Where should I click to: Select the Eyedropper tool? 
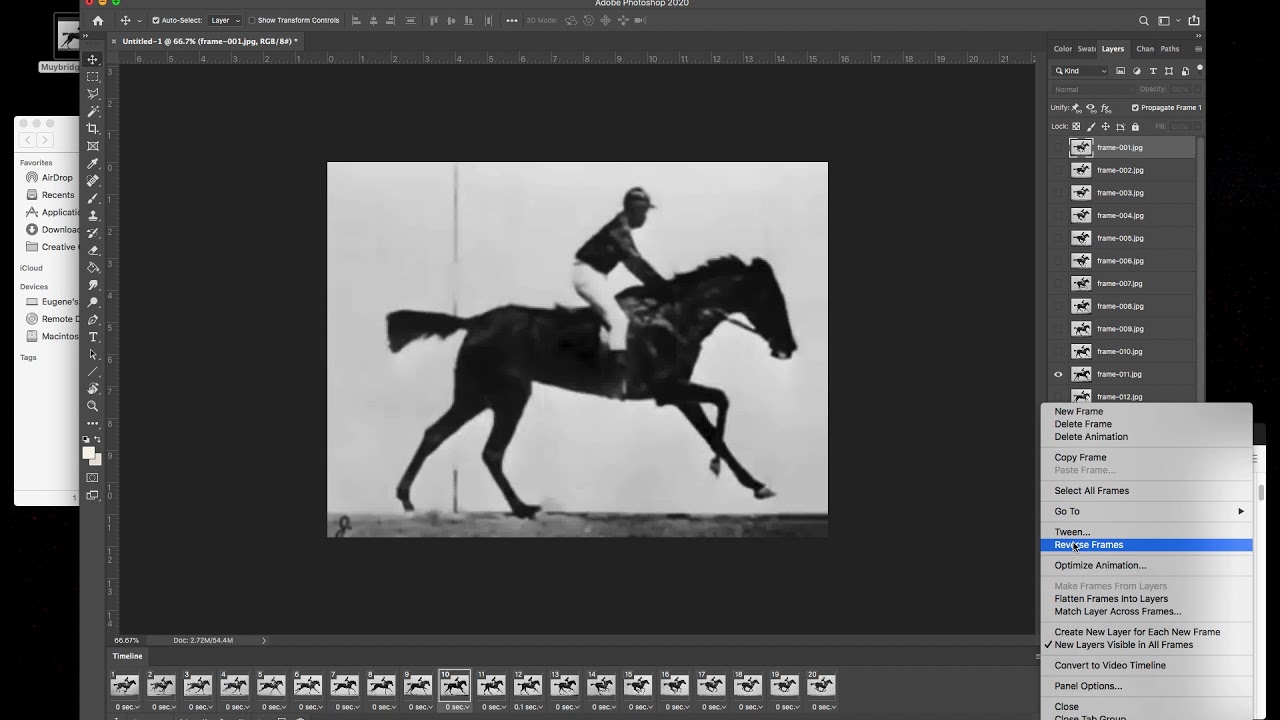tap(93, 164)
